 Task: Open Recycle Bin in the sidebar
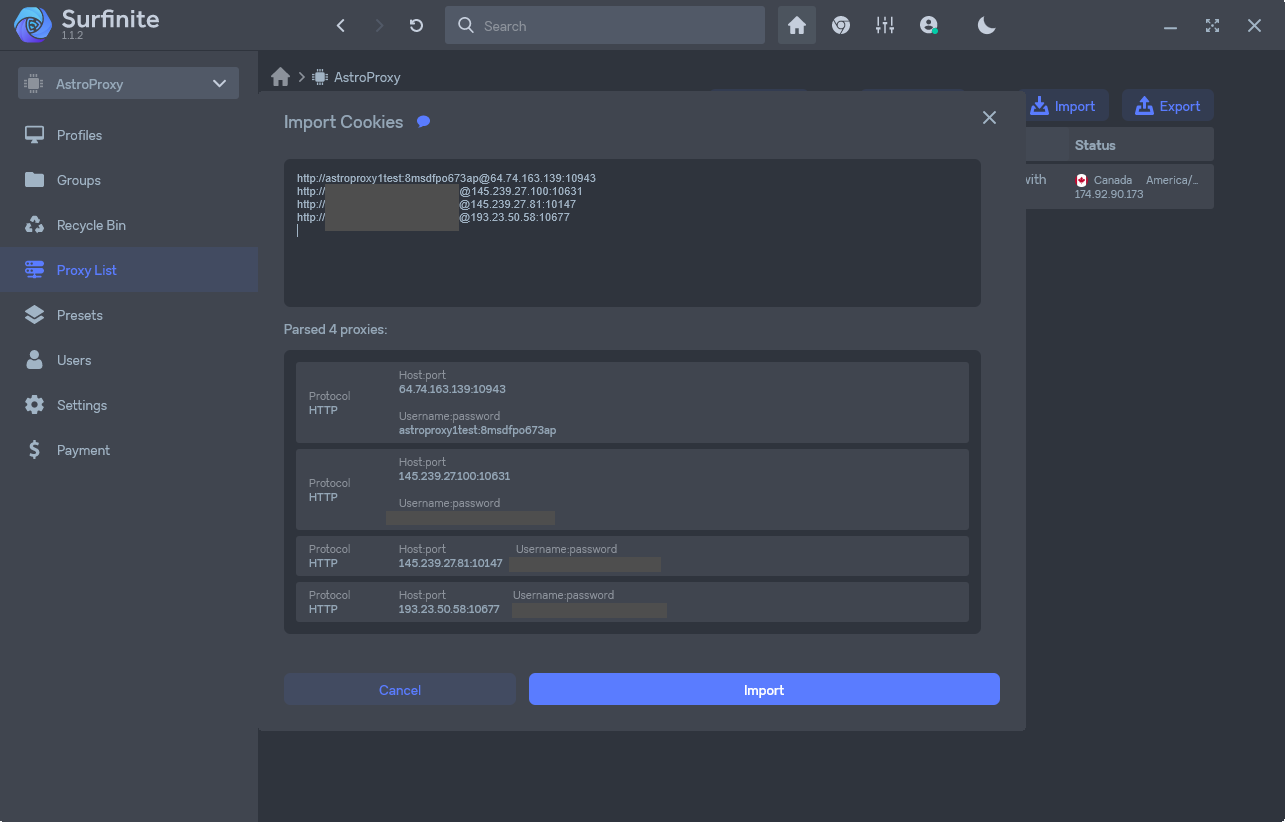pyautogui.click(x=129, y=225)
